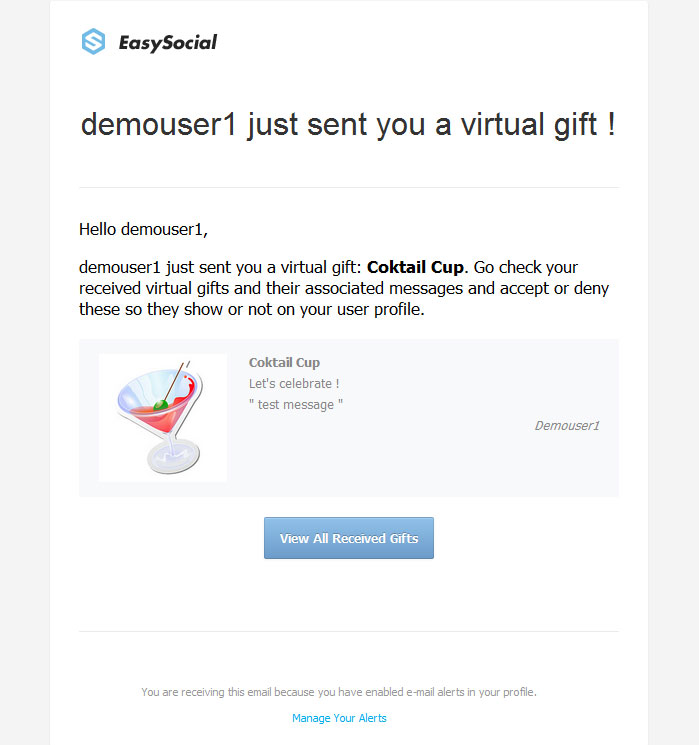Click the word Gifts on the blue button
The height and width of the screenshot is (745, 699).
404,538
